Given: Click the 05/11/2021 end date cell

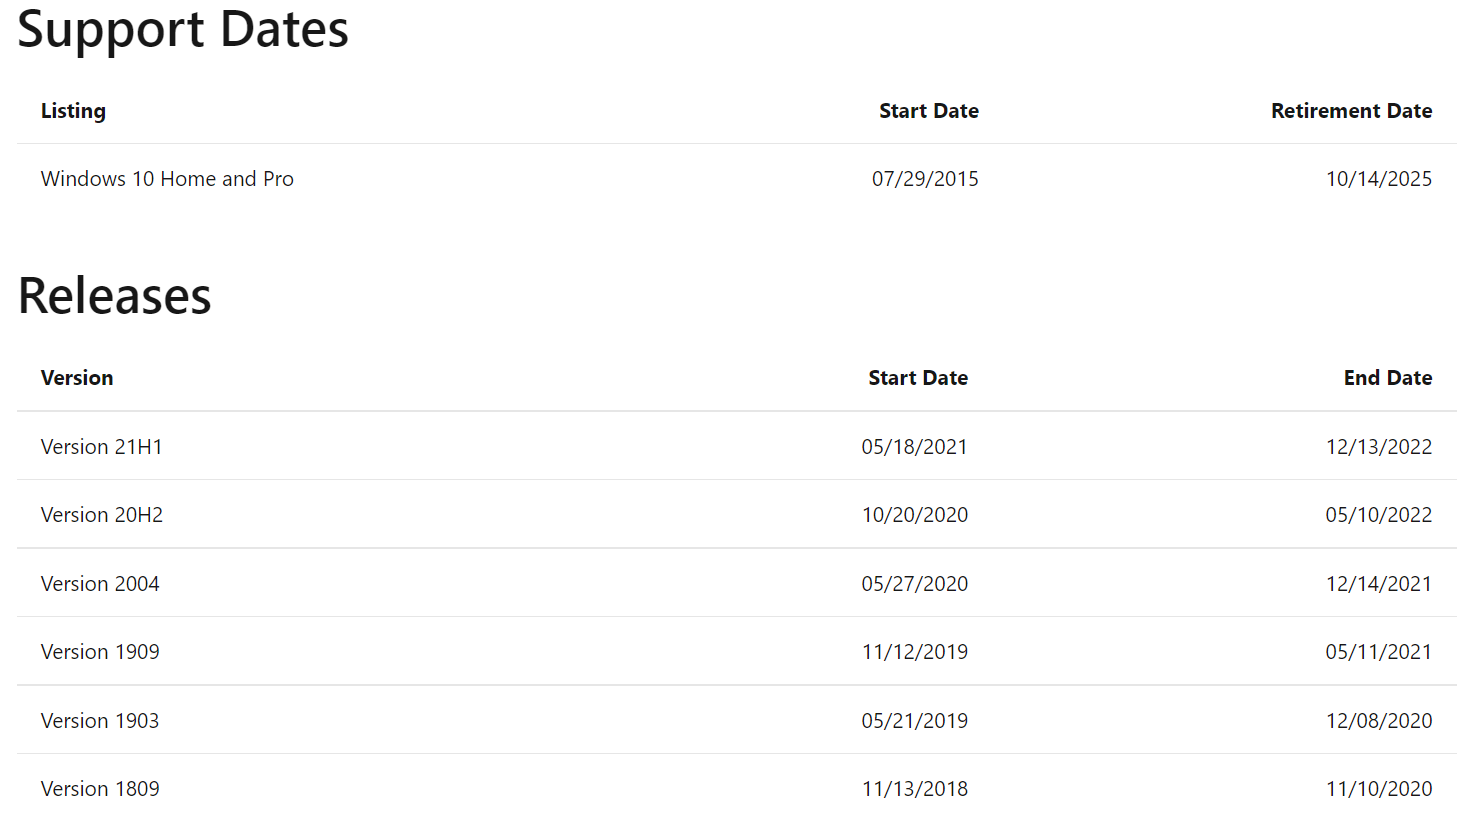Looking at the screenshot, I should (x=1379, y=652).
